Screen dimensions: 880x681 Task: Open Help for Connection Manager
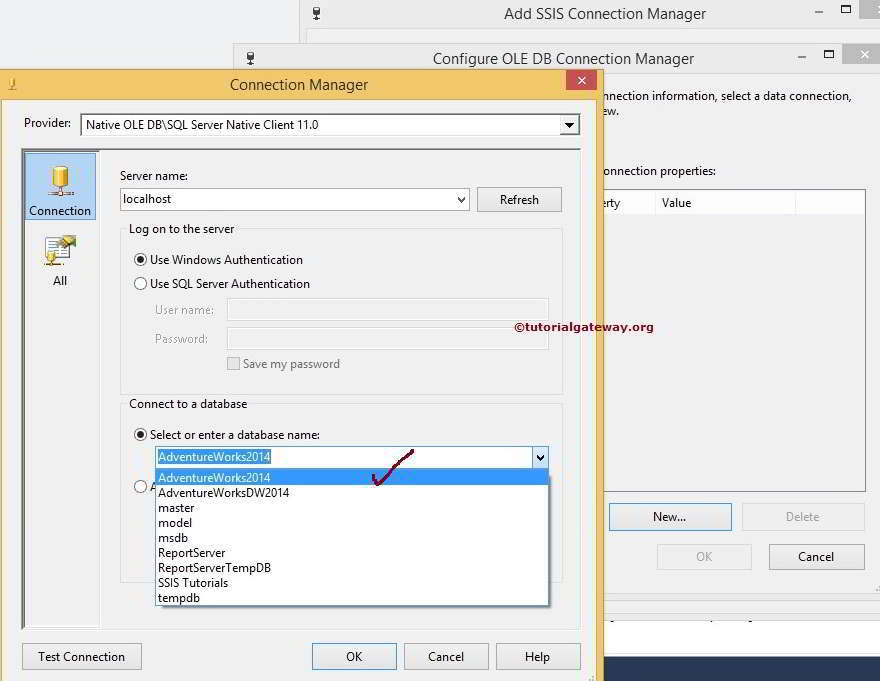tap(538, 656)
